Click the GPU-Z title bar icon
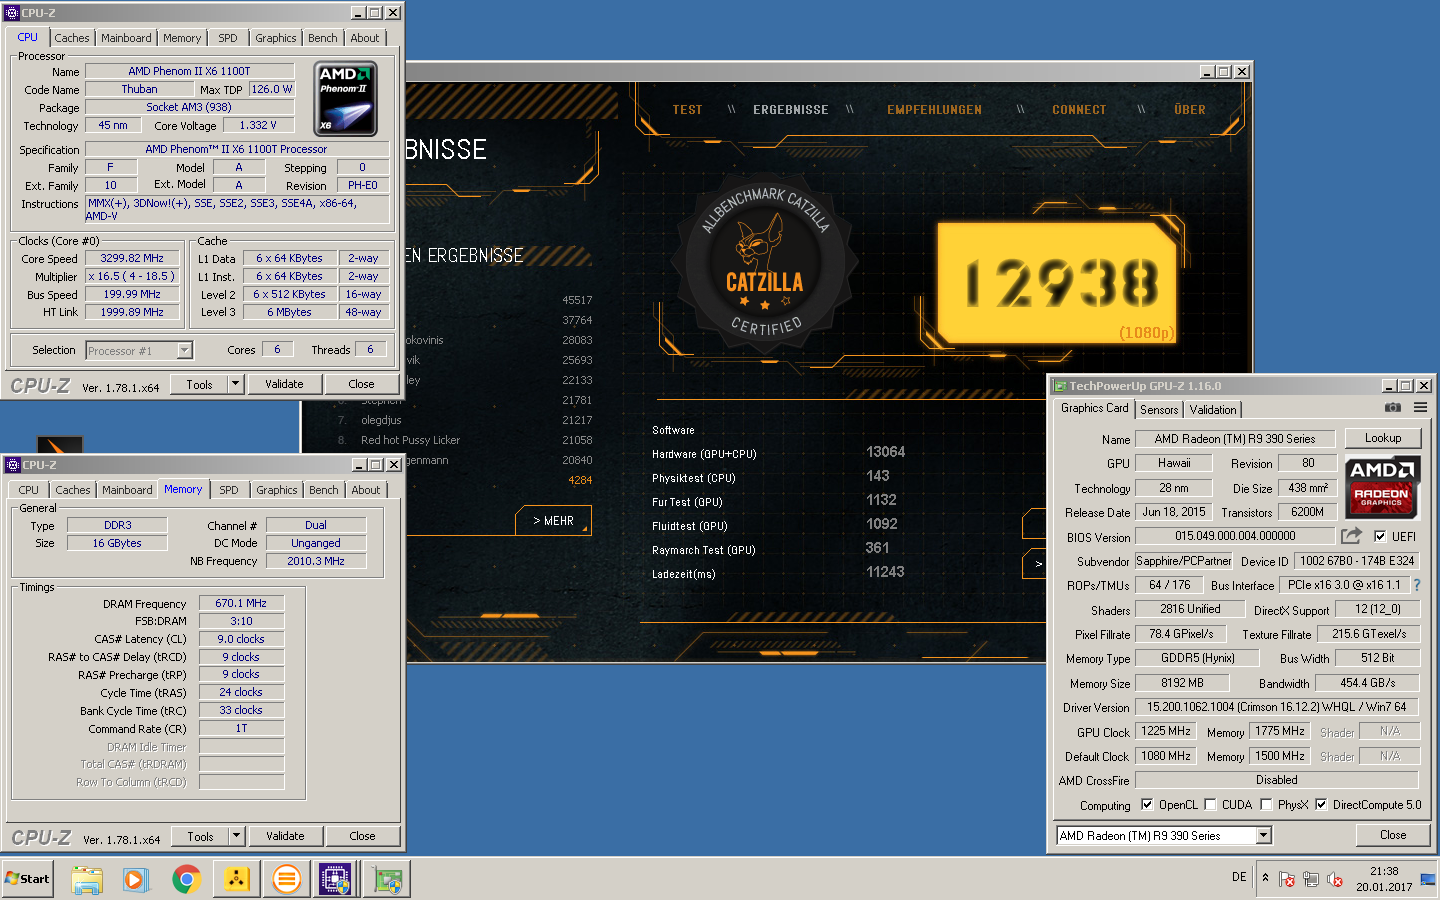Viewport: 1440px width, 900px height. (1058, 386)
